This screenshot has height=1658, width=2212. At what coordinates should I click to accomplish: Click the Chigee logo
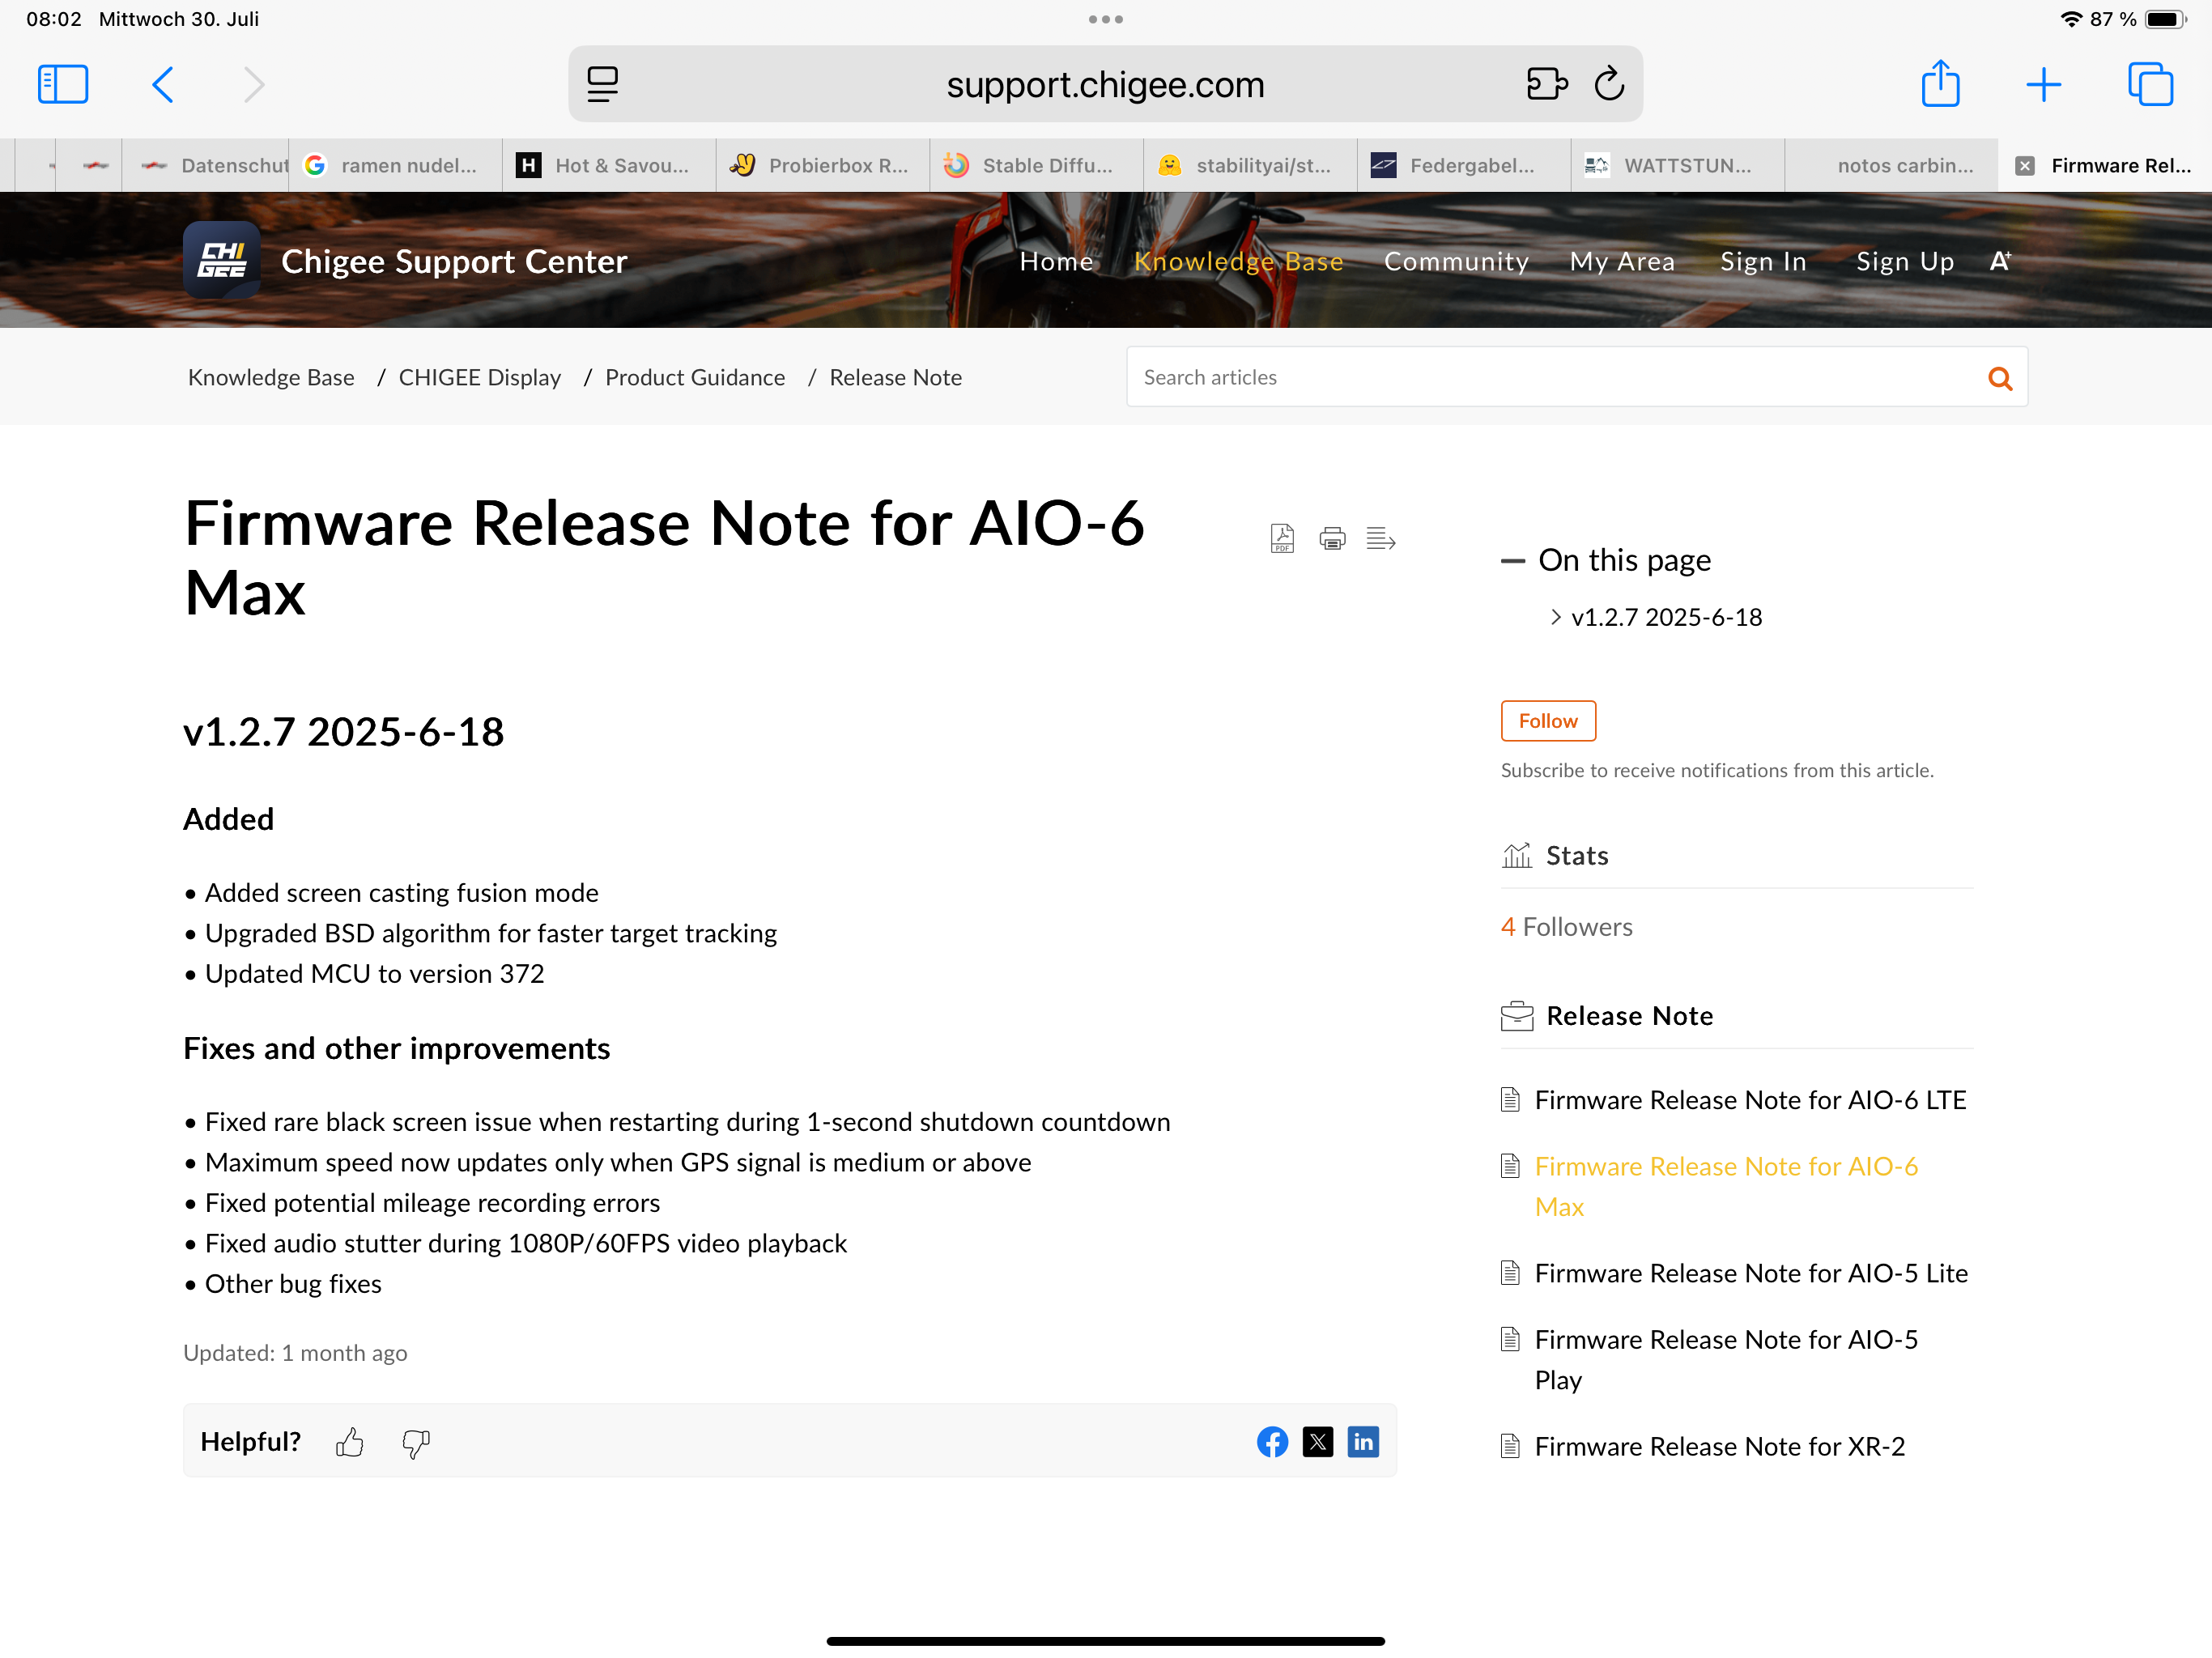pos(222,260)
